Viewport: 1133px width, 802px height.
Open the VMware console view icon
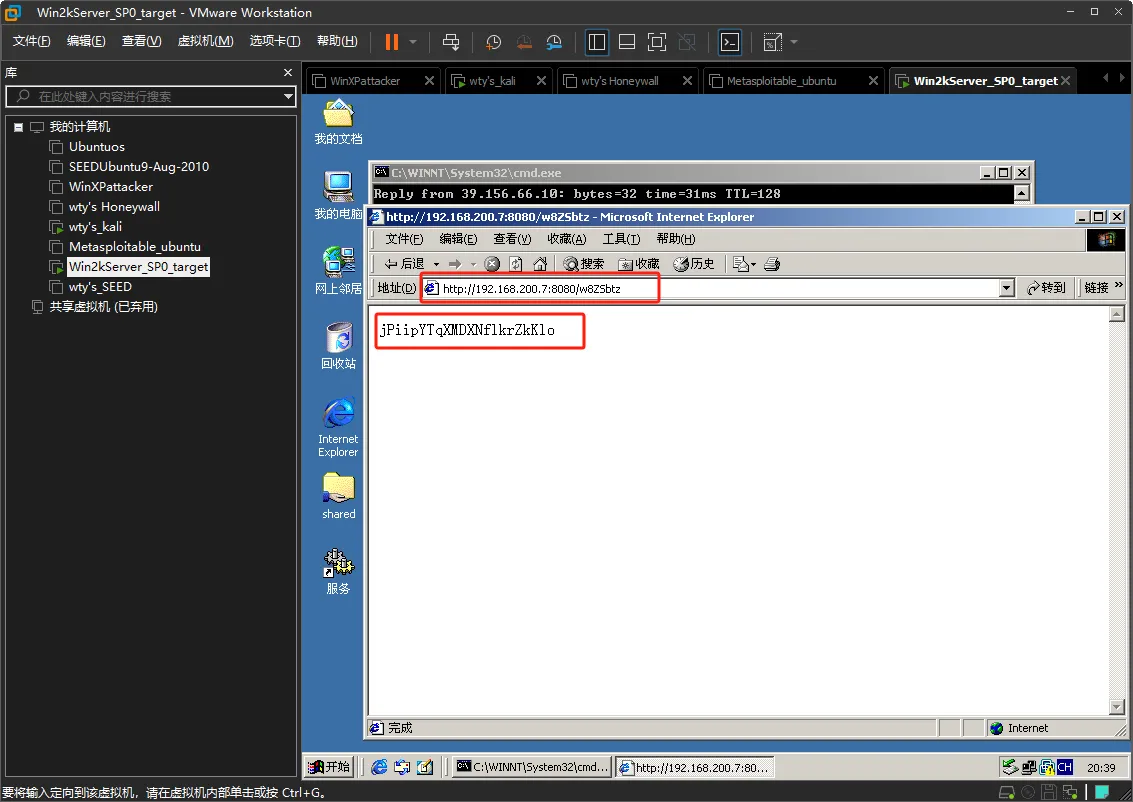tap(730, 42)
